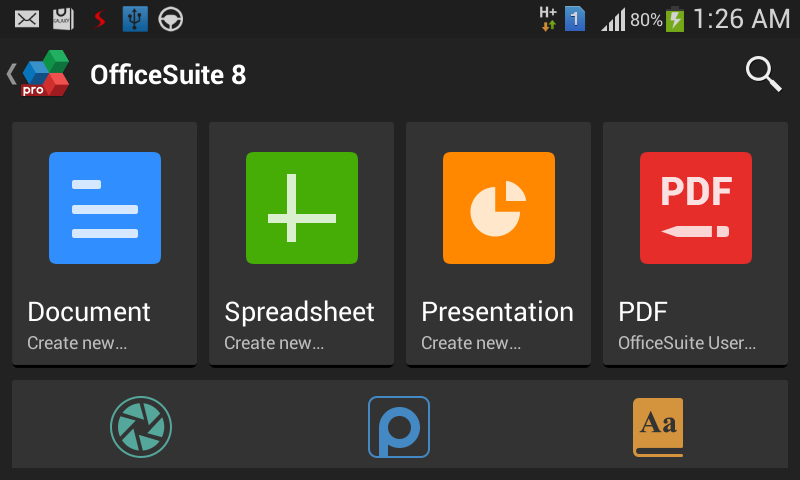The height and width of the screenshot is (480, 800).
Task: Tap the signal strength bars icon
Action: click(x=613, y=20)
